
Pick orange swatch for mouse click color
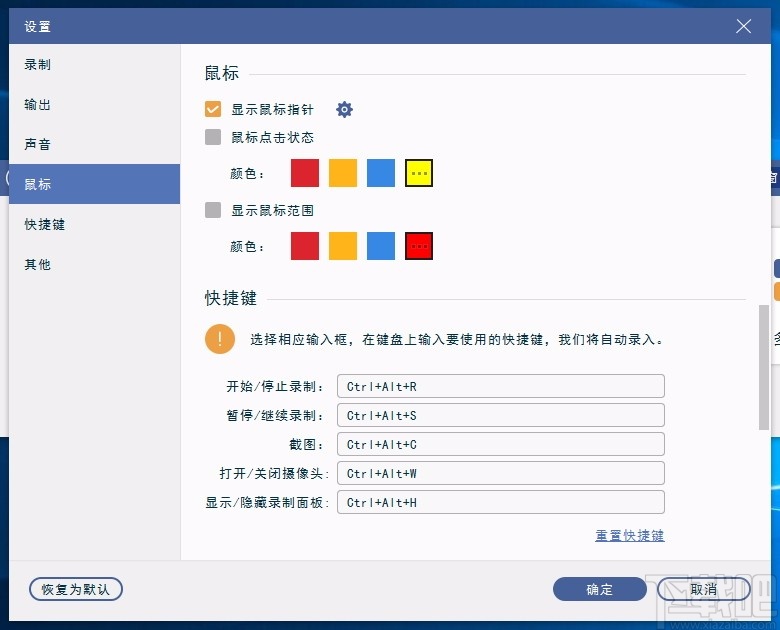(x=343, y=173)
